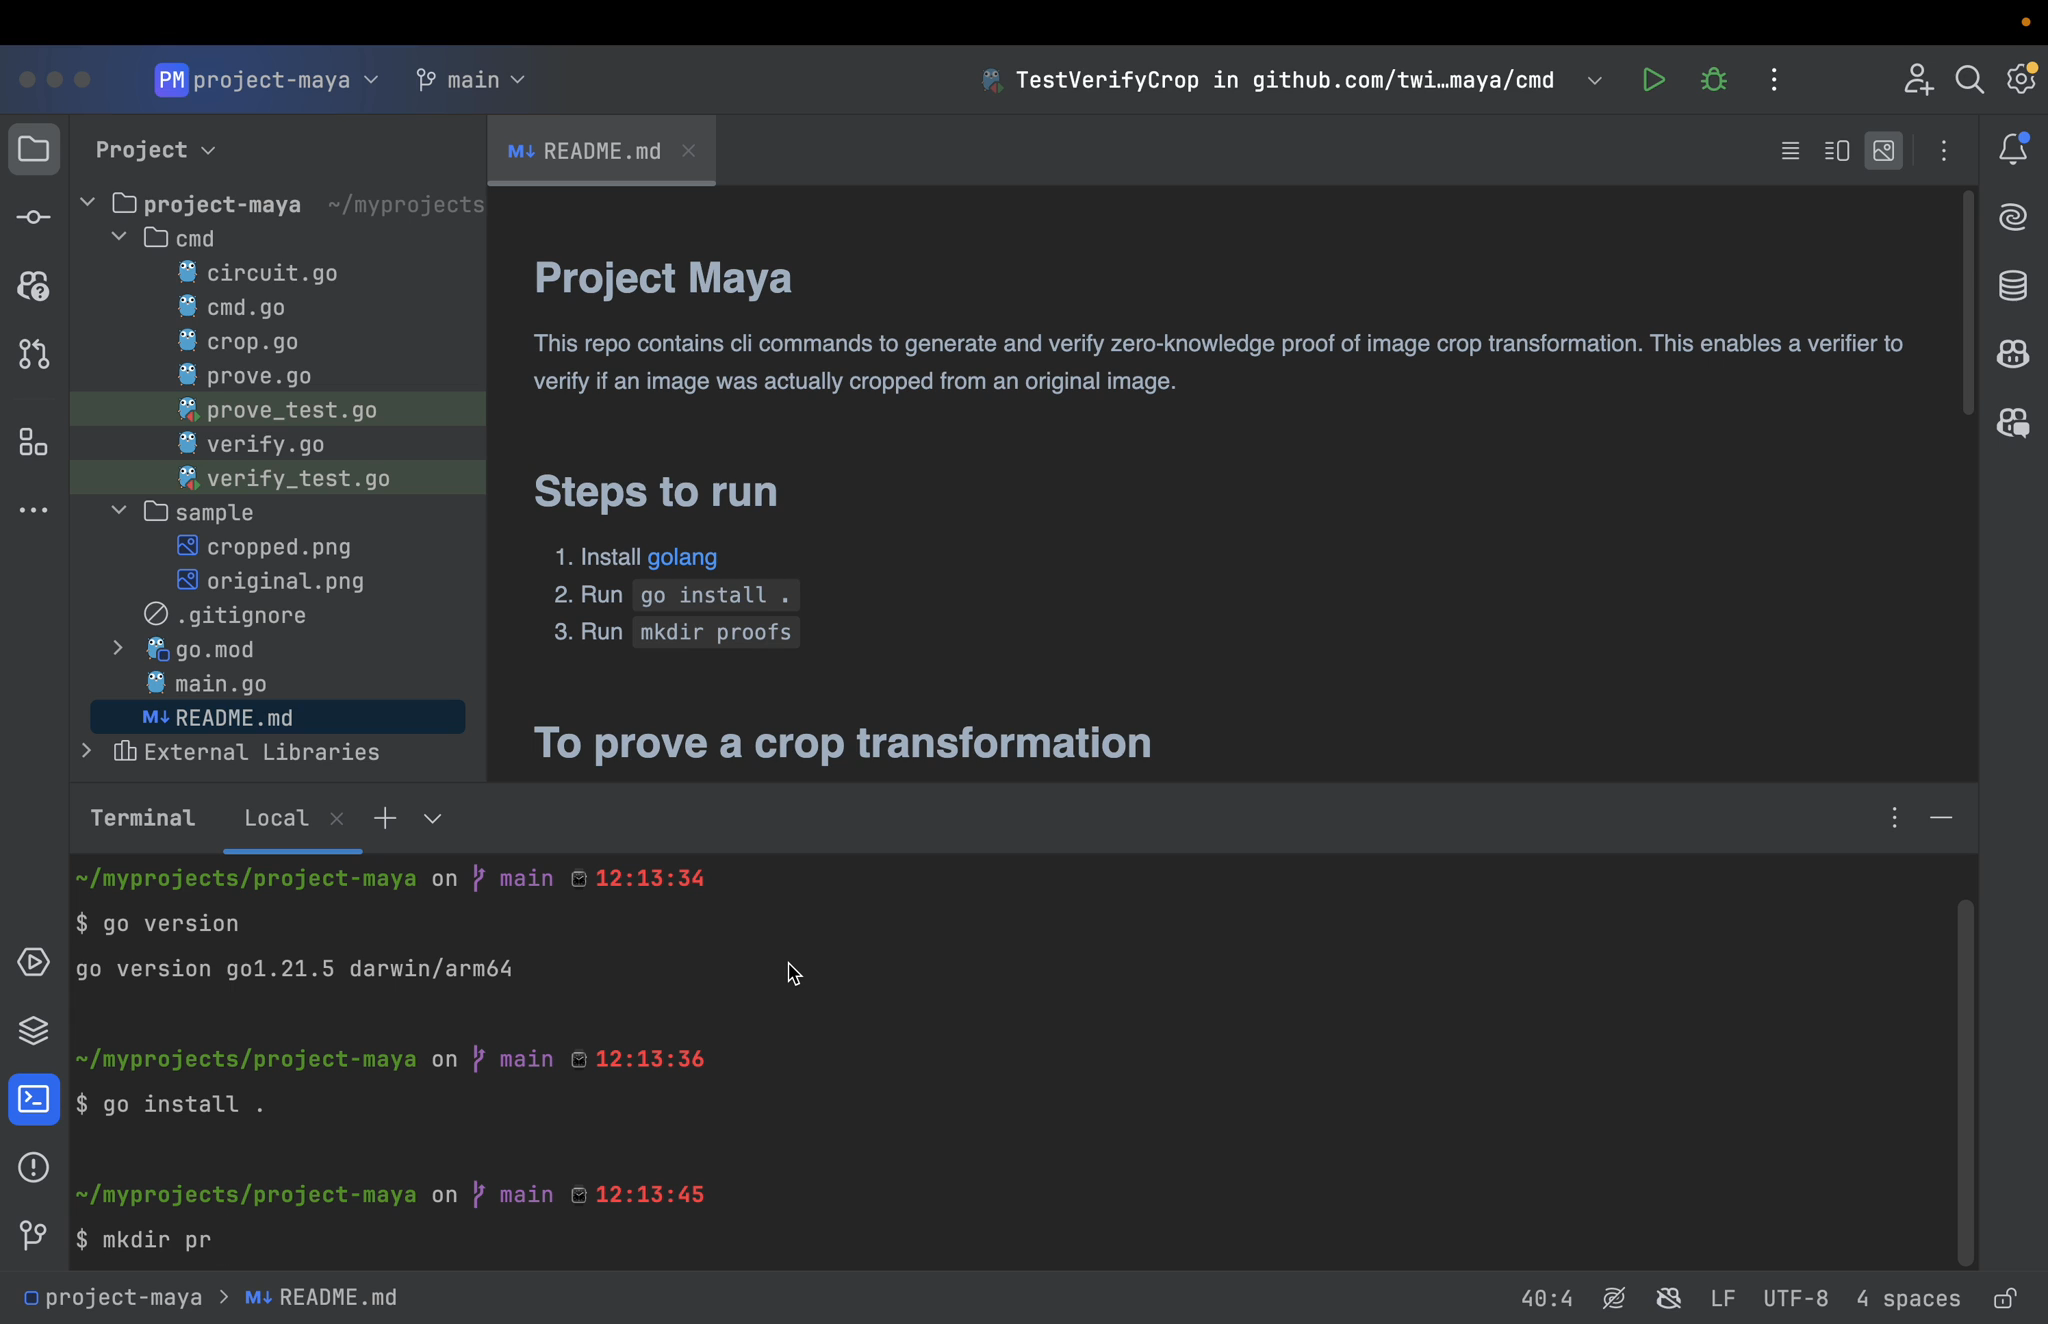
Task: Open the Copilot Chat tool window icon
Action: (2013, 423)
